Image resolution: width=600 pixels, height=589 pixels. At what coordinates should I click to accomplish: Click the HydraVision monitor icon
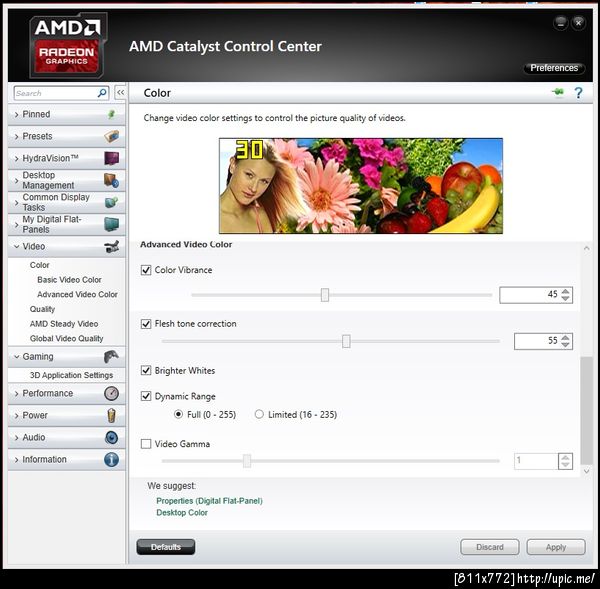(112, 158)
